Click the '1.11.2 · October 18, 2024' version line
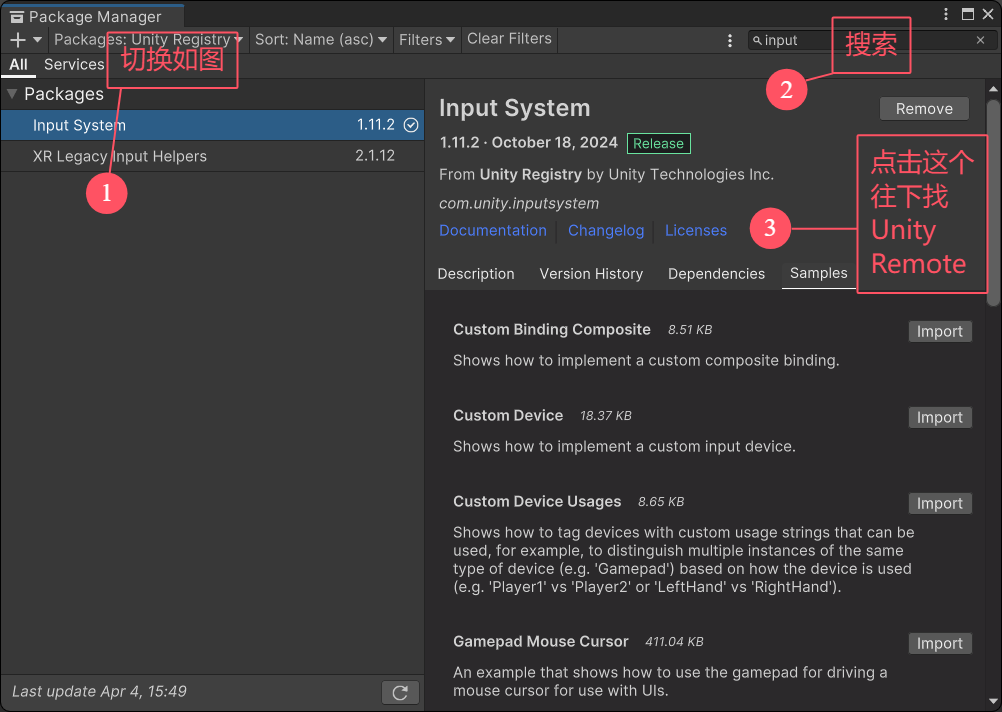 528,143
